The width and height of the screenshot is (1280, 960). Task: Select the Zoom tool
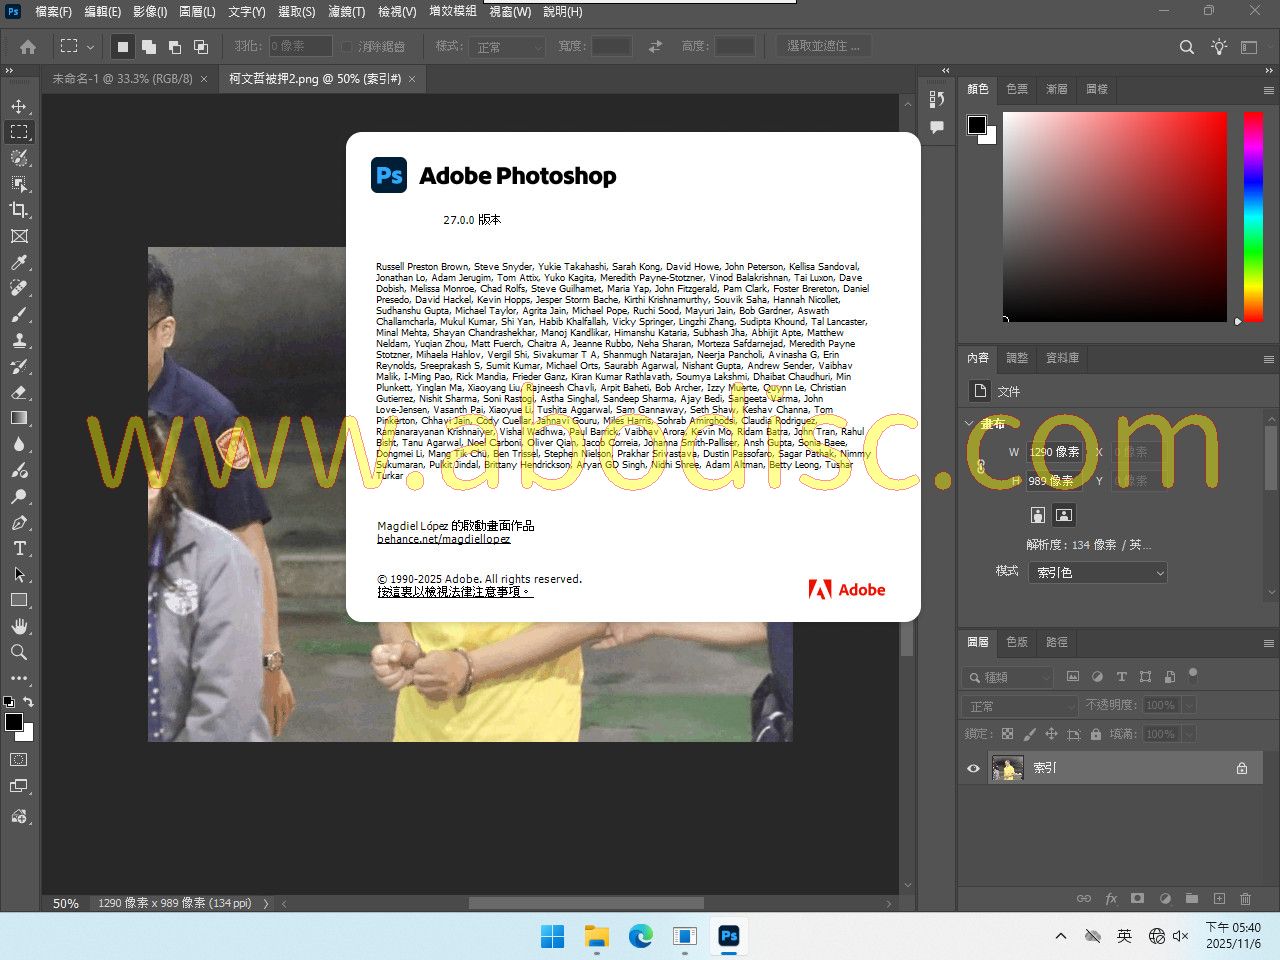[19, 652]
